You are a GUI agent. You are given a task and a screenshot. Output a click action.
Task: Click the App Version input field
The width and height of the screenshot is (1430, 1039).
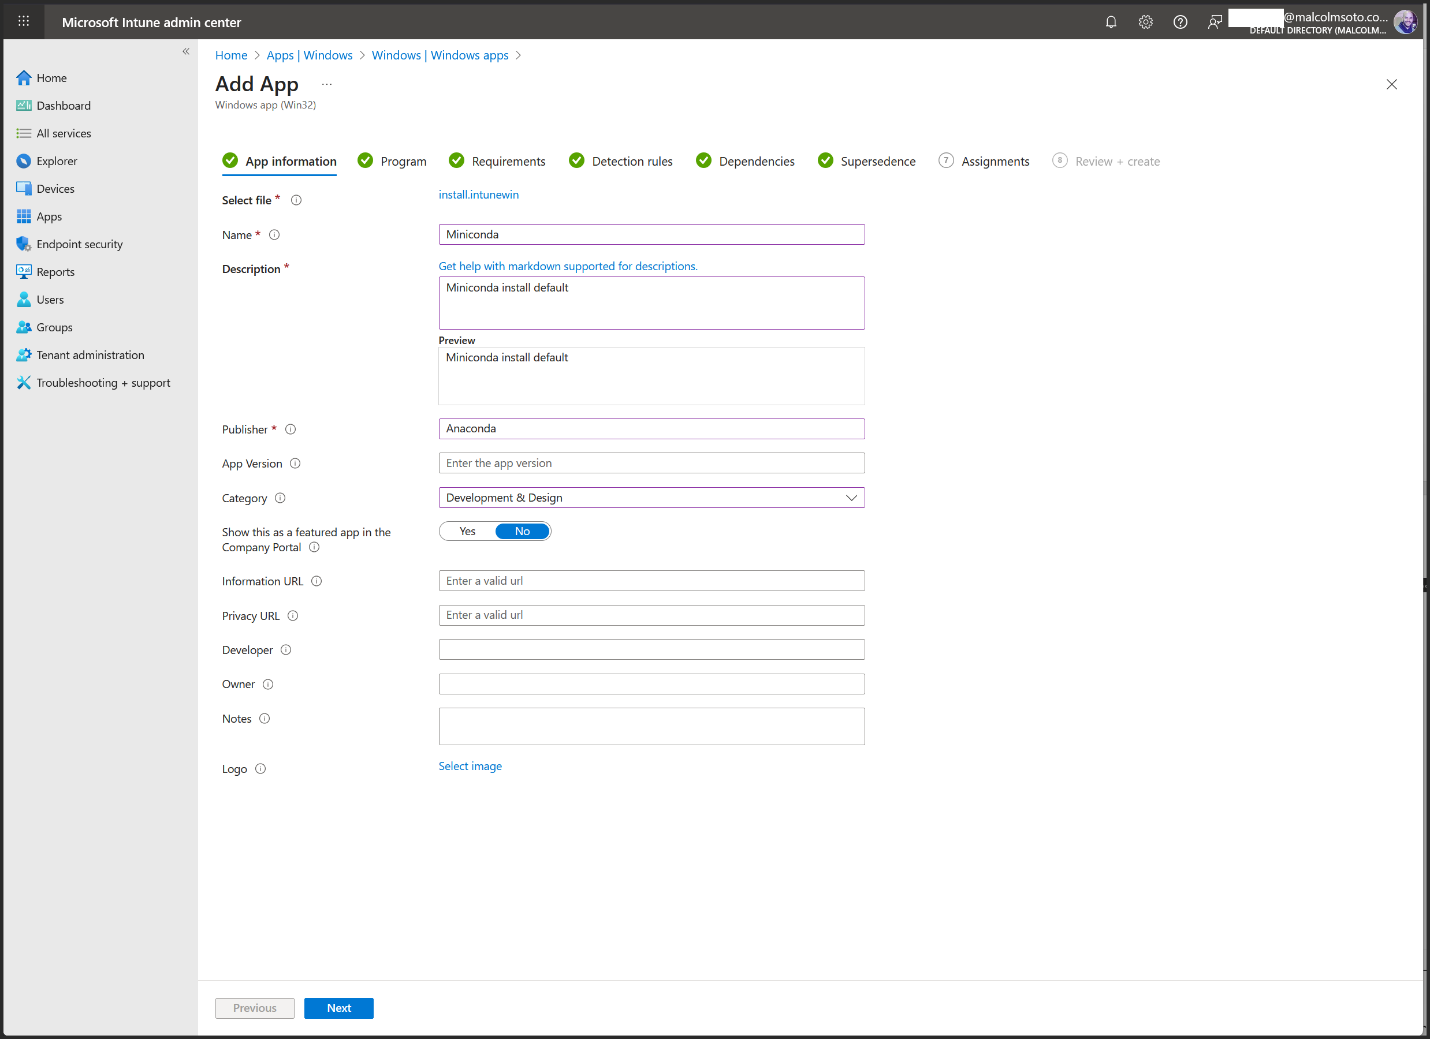[651, 463]
